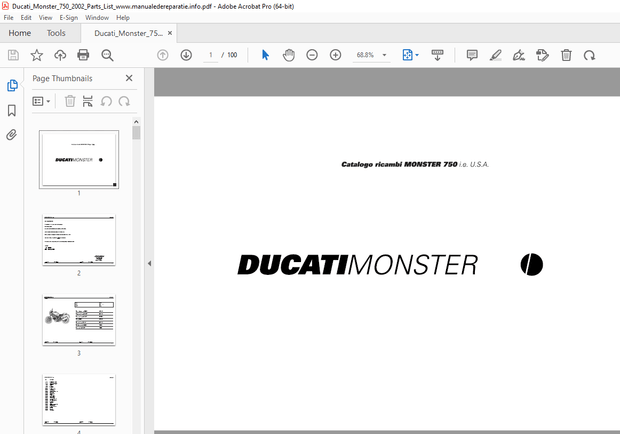The width and height of the screenshot is (620, 434).
Task: Open the E-Sign menu
Action: pyautogui.click(x=68, y=17)
